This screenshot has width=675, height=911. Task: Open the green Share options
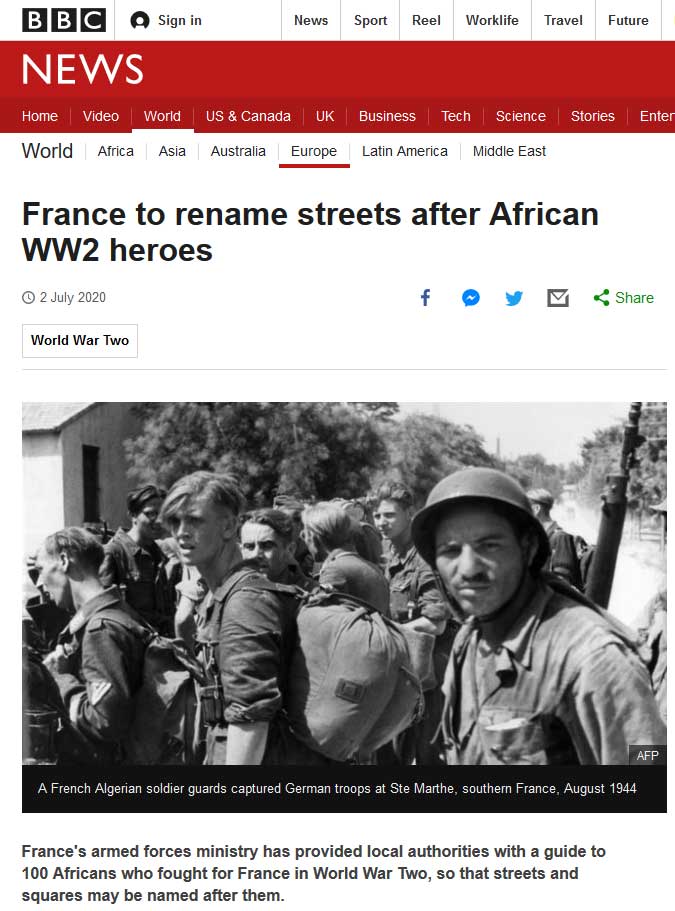coord(623,297)
